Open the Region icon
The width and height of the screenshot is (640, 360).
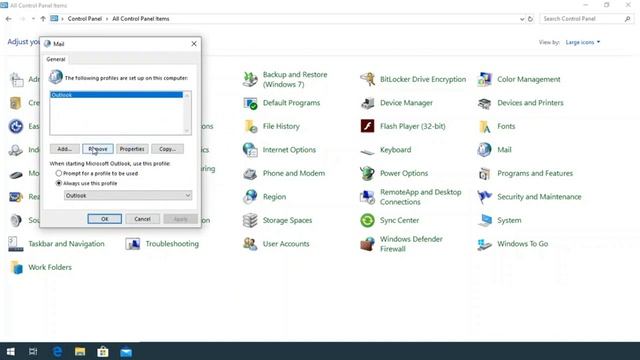click(250, 197)
